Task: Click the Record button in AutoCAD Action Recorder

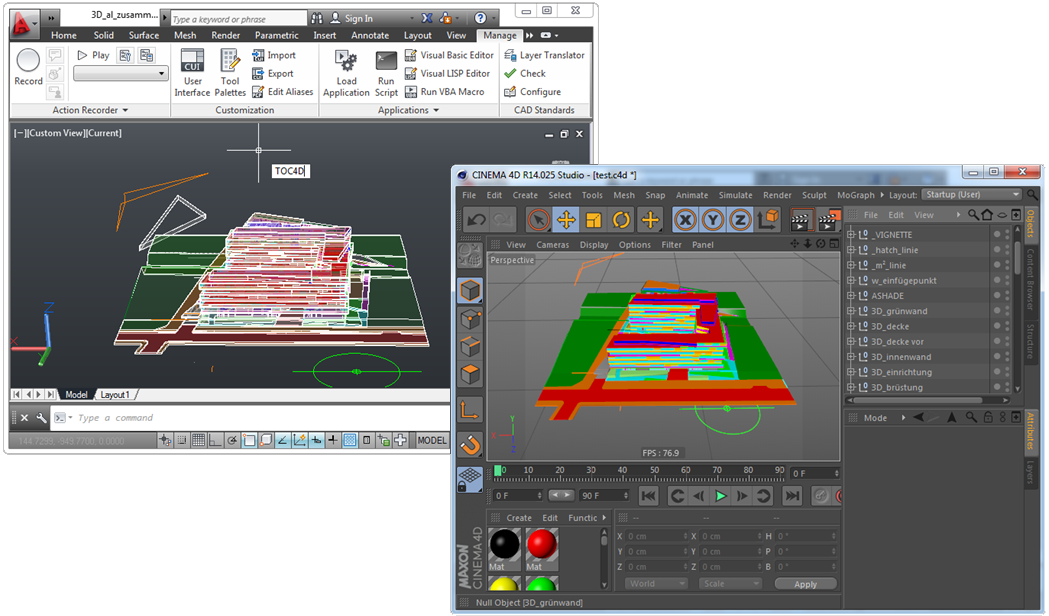Action: coord(28,67)
